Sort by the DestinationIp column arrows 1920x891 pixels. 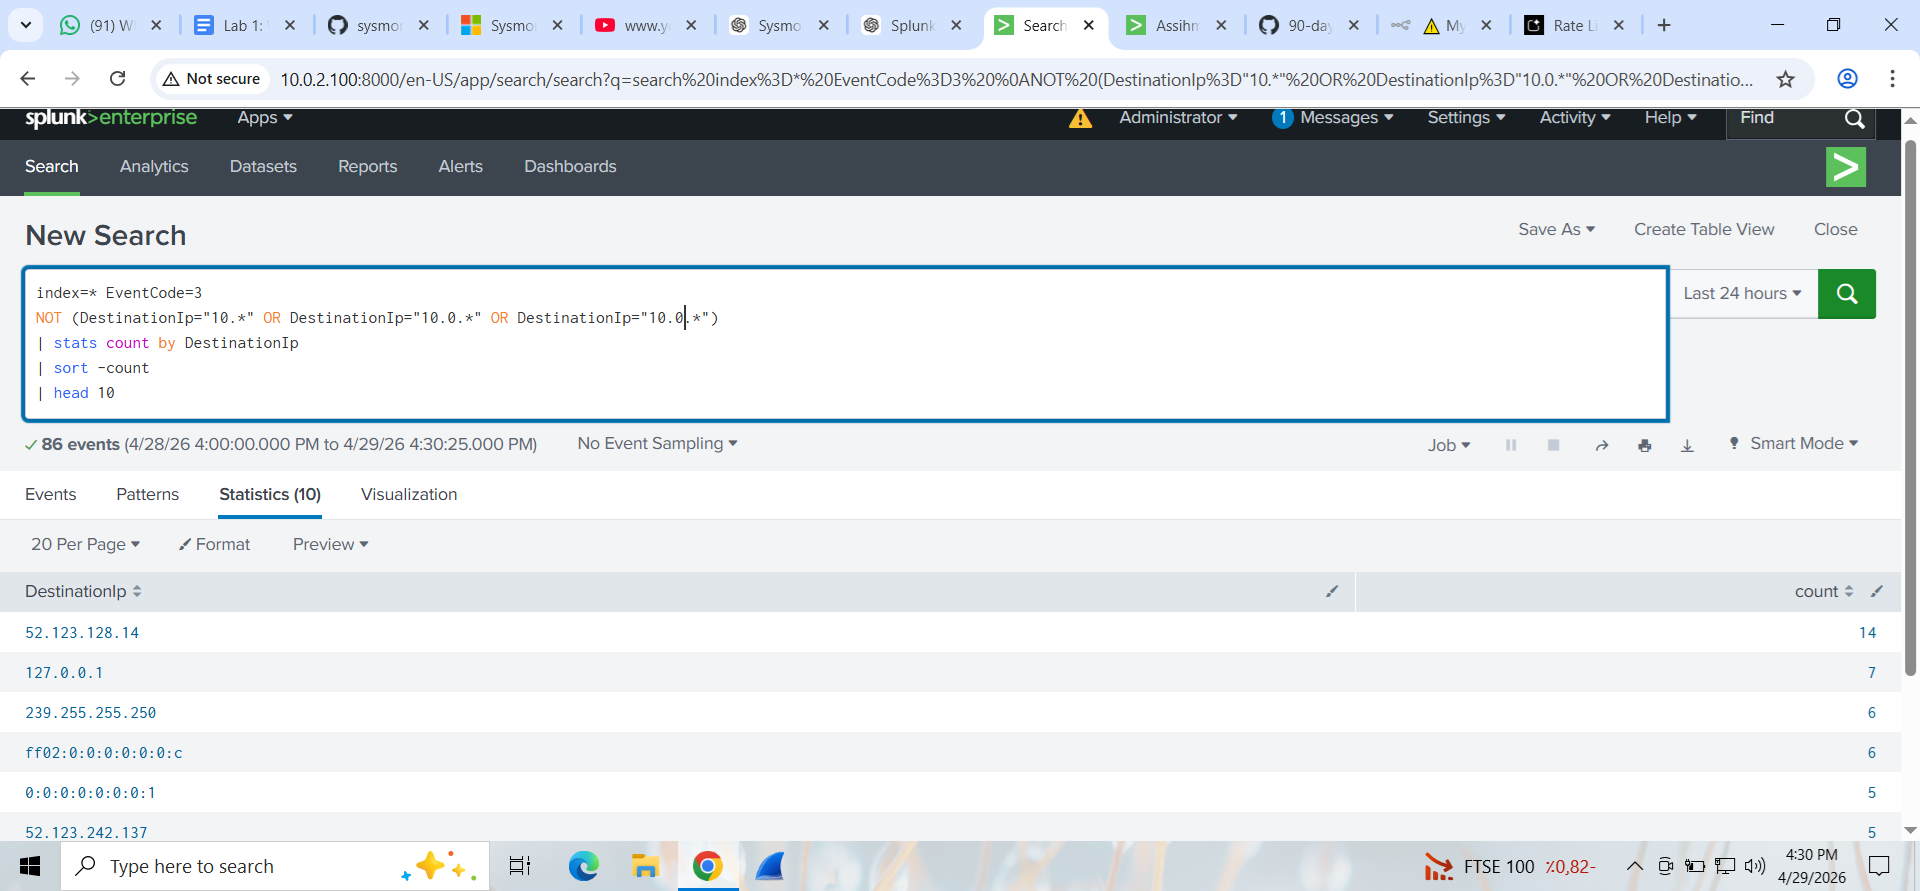coord(137,591)
